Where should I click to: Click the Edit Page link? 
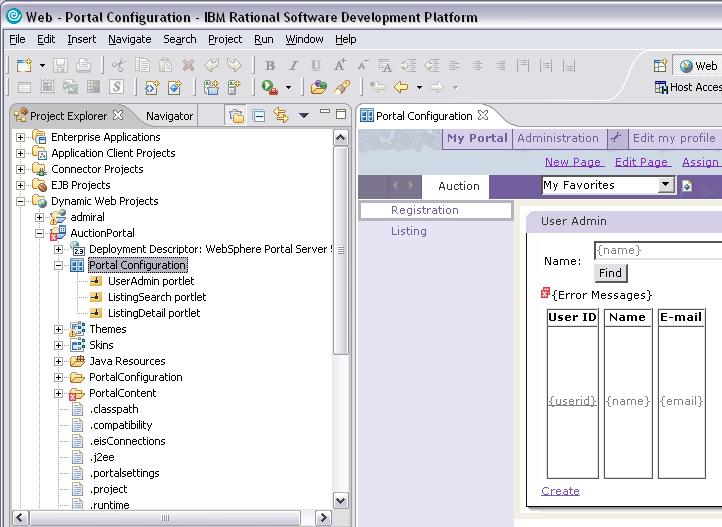click(641, 162)
